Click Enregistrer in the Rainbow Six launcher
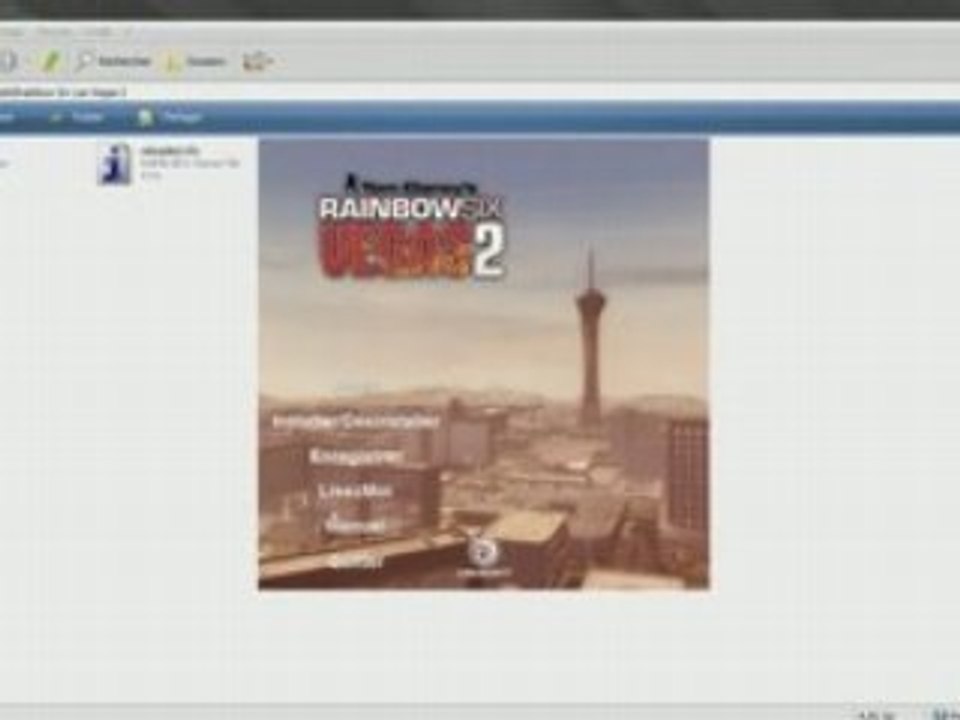The image size is (960, 720). click(357, 456)
